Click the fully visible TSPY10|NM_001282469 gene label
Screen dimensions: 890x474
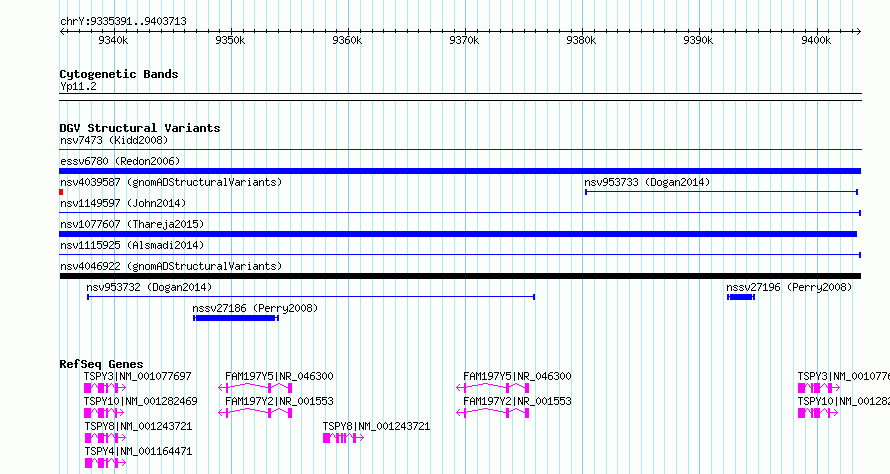pyautogui.click(x=140, y=401)
